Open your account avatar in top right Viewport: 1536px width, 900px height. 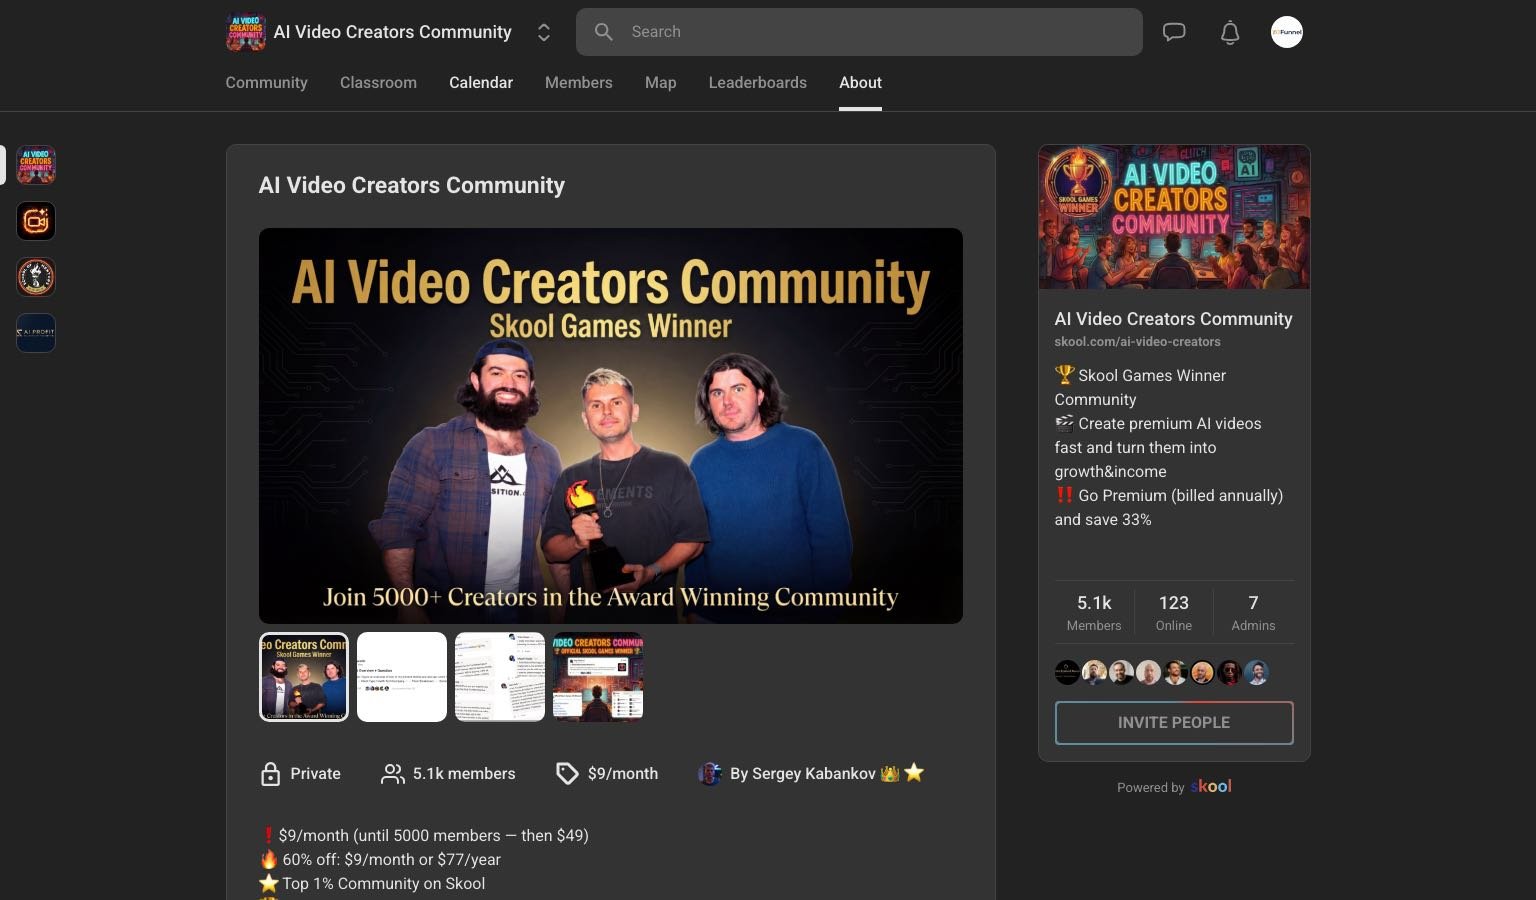(x=1287, y=31)
